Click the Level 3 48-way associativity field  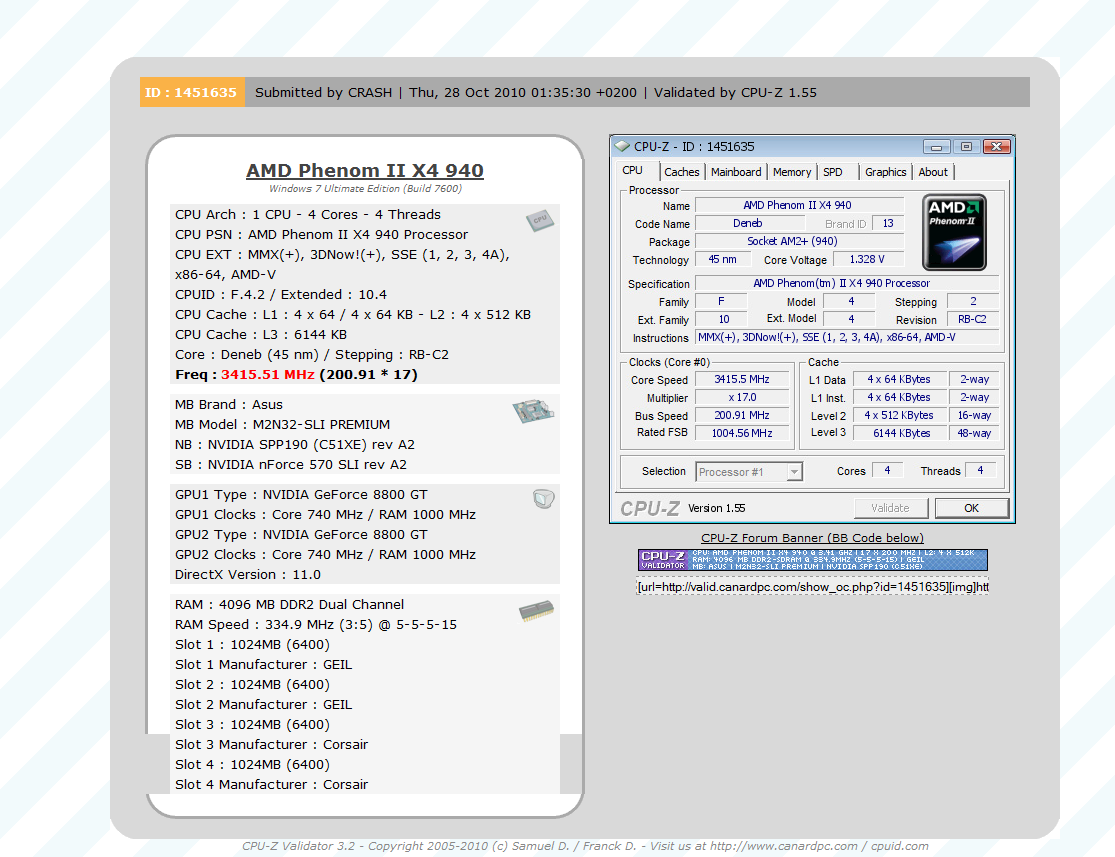coord(973,433)
